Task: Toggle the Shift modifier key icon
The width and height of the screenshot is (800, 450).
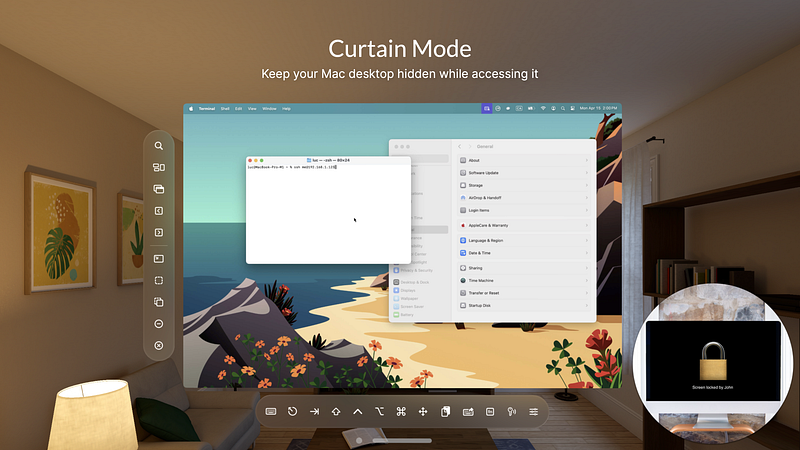Action: (336, 411)
